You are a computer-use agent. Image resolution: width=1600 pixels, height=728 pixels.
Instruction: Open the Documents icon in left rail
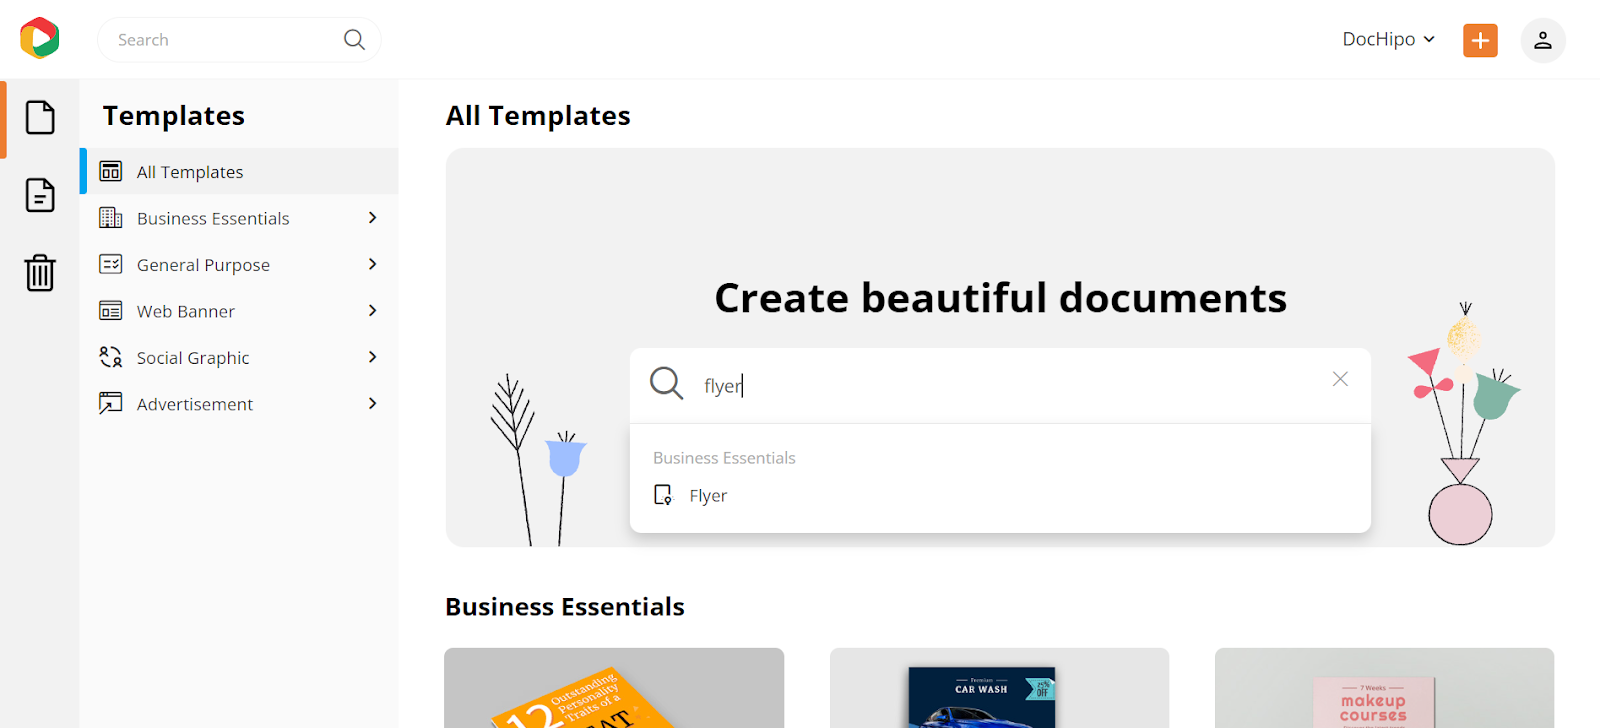point(40,195)
